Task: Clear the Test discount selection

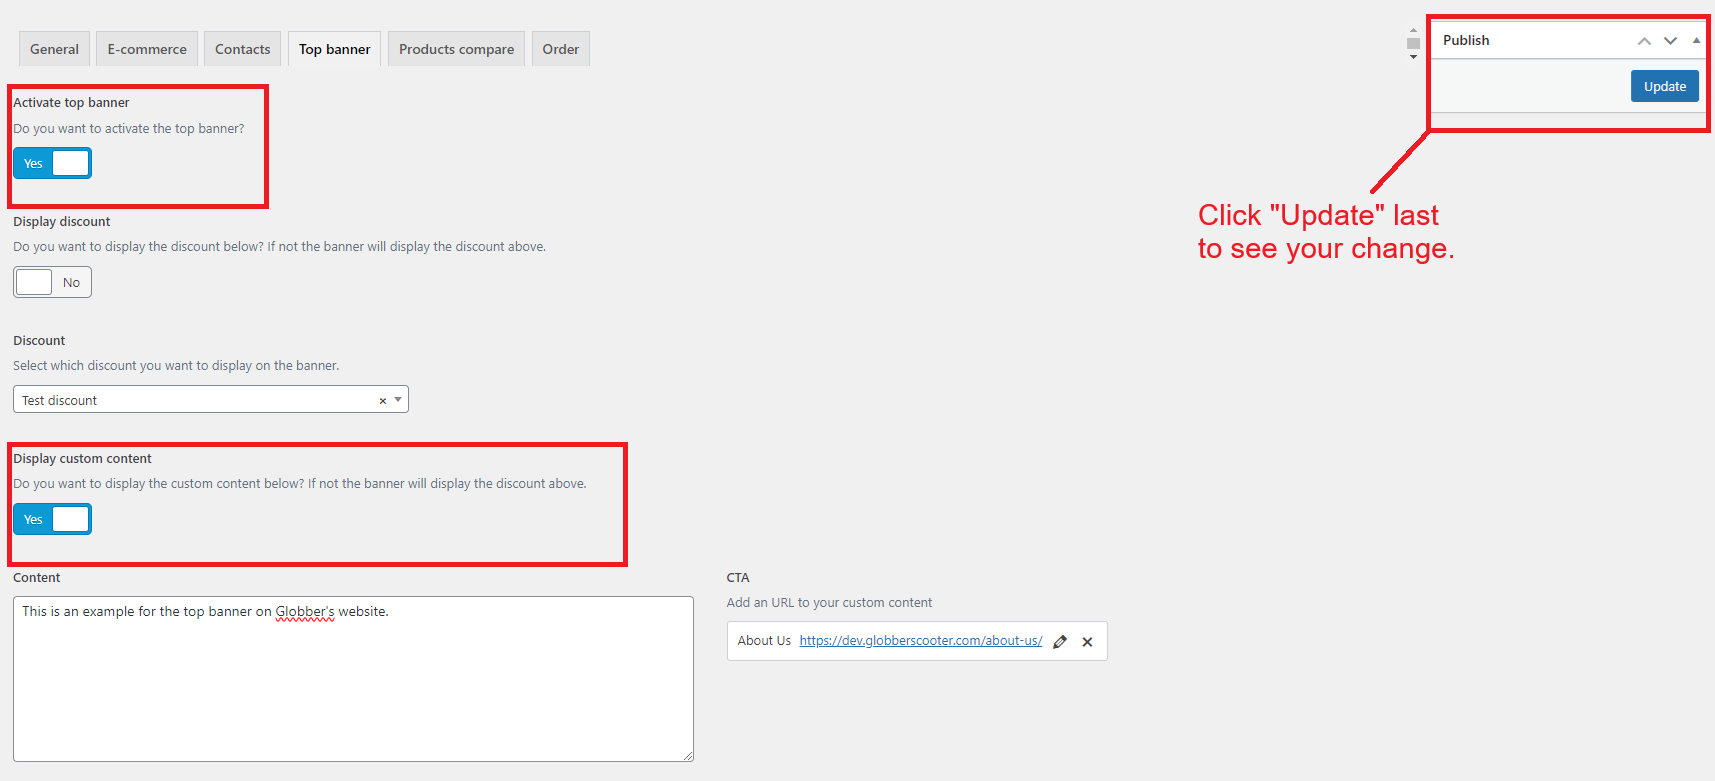Action: click(382, 401)
